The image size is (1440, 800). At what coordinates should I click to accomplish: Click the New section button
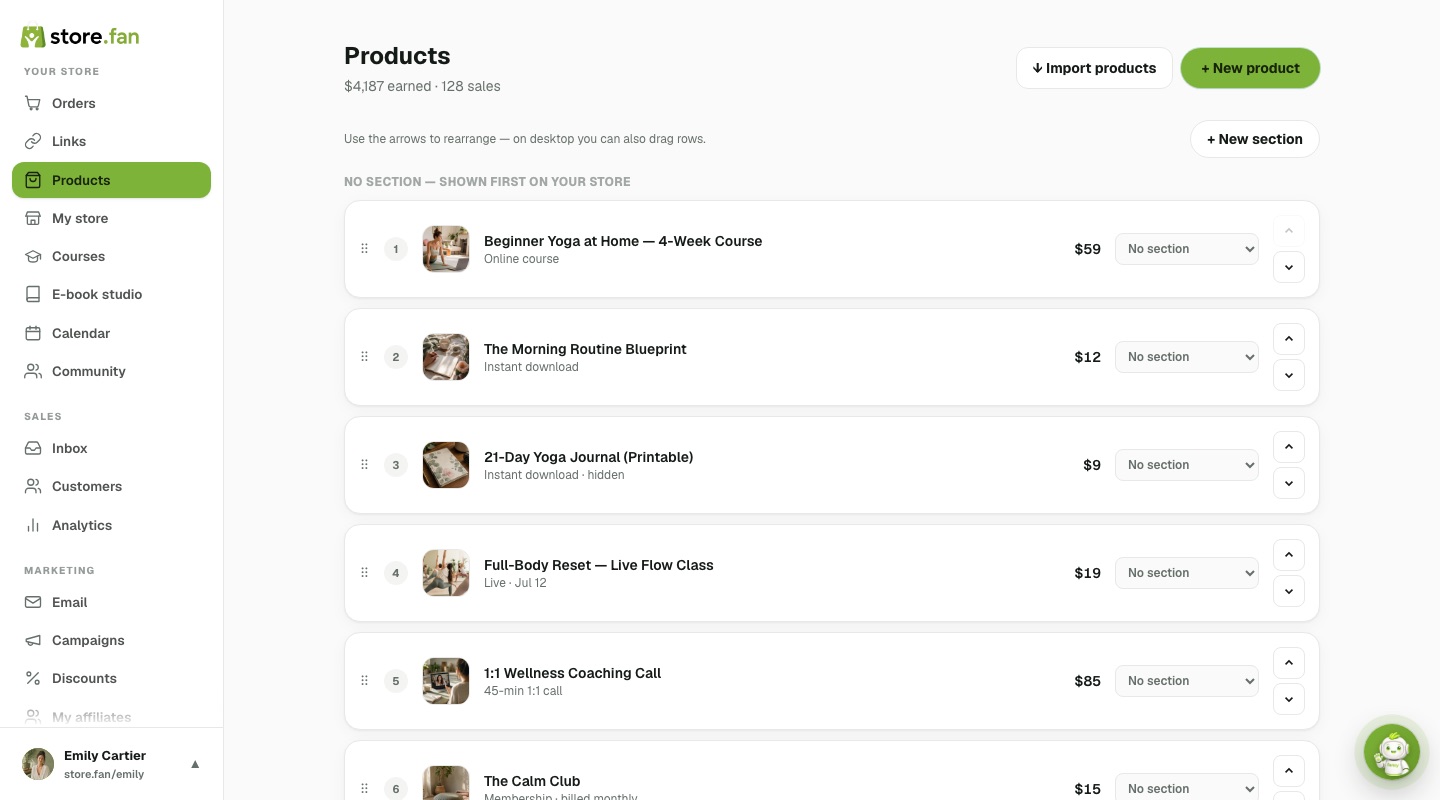tap(1255, 139)
